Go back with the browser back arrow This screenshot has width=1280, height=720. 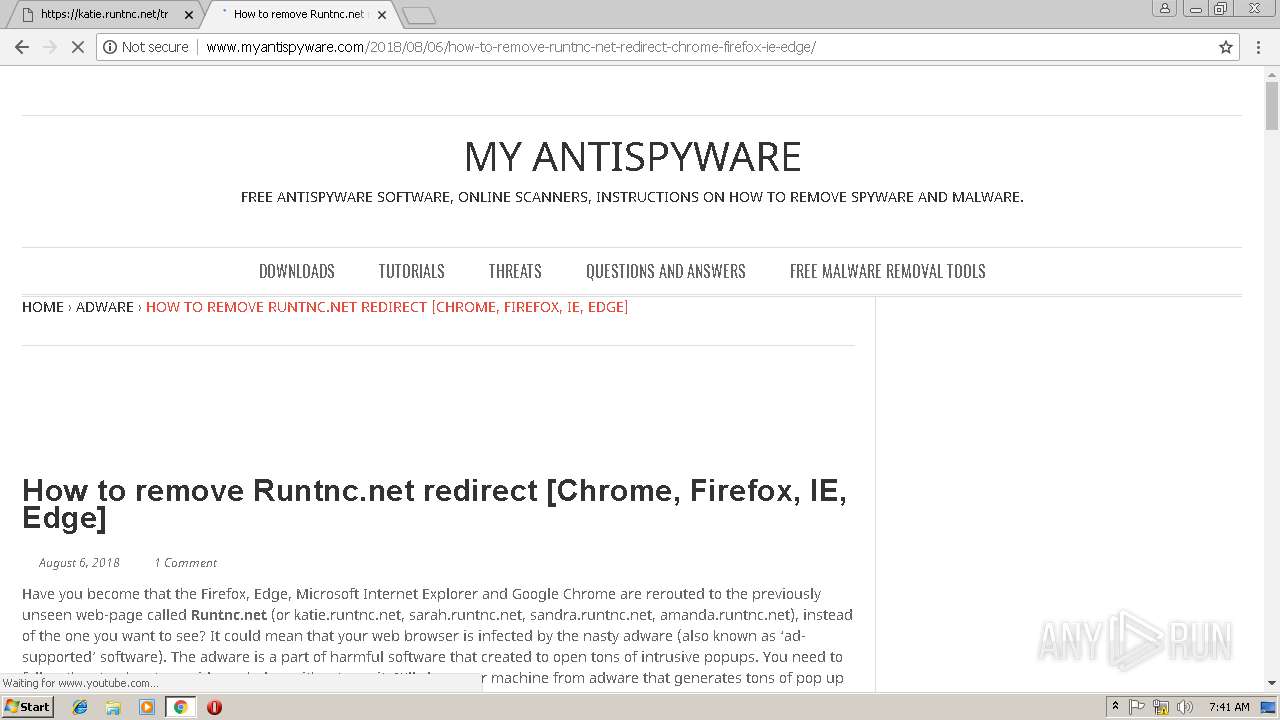tap(22, 47)
